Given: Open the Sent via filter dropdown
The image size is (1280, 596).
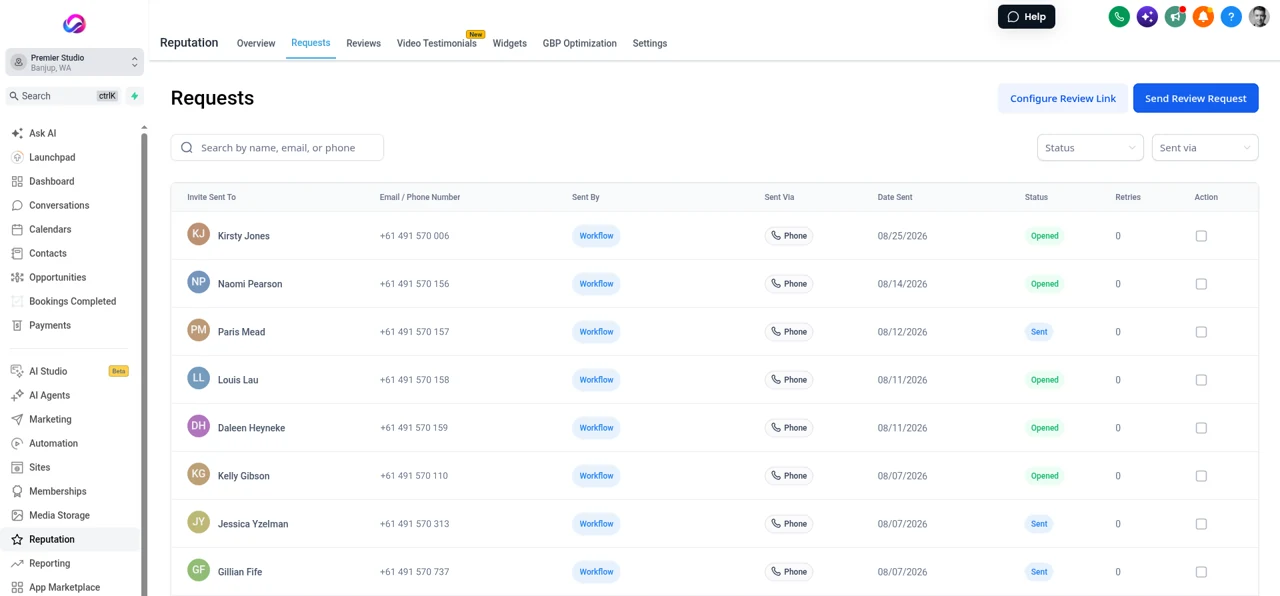Looking at the screenshot, I should pyautogui.click(x=1205, y=147).
